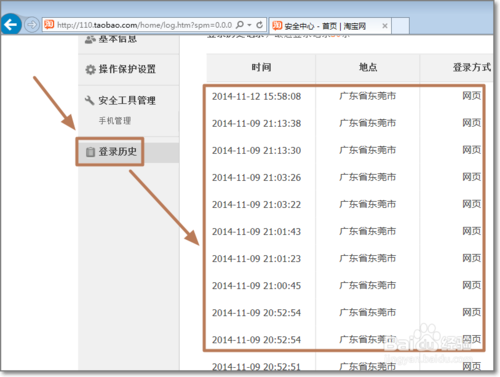This screenshot has width=500, height=377.
Task: Select the 2014-11-09 21:01:23 entry
Action: [256, 258]
